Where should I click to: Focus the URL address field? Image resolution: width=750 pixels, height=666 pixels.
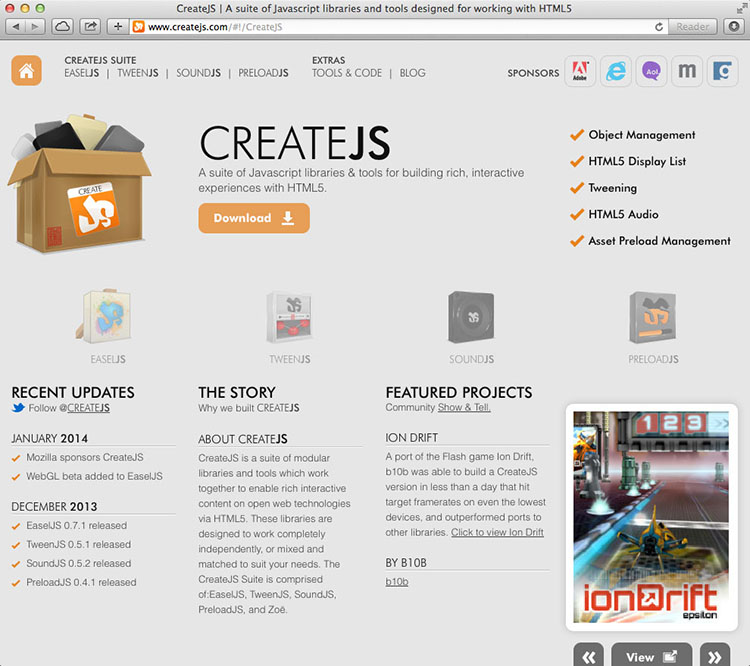397,27
